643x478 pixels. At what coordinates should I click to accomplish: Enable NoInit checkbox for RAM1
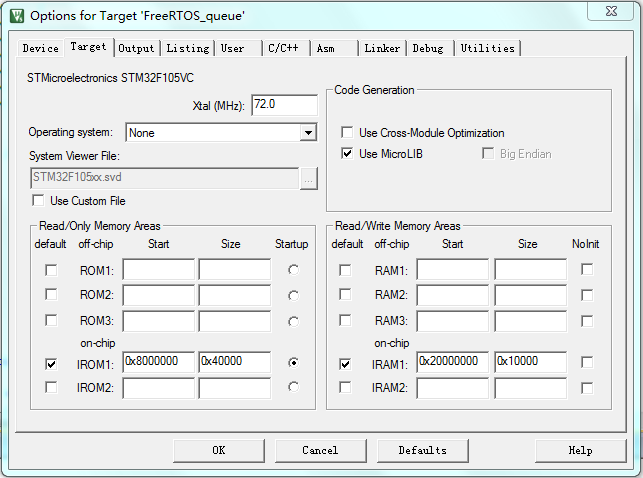[x=587, y=270]
